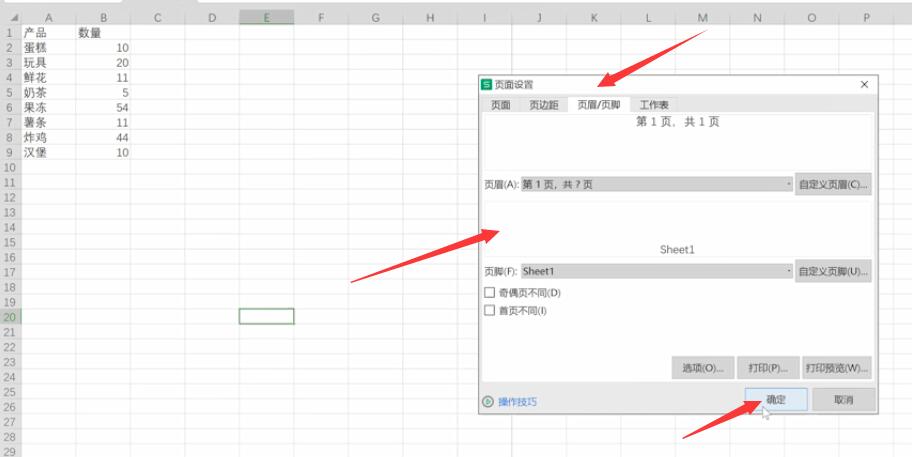The width and height of the screenshot is (912, 457).
Task: Click the green S icon in the dialog title bar
Action: coord(486,84)
